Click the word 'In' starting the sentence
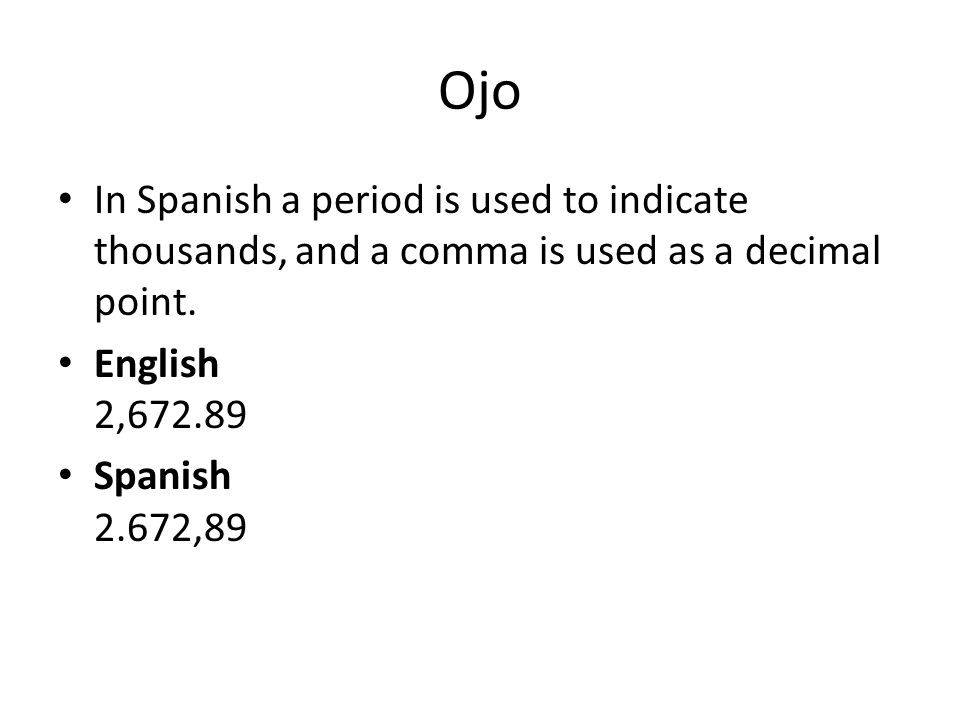 click(110, 200)
